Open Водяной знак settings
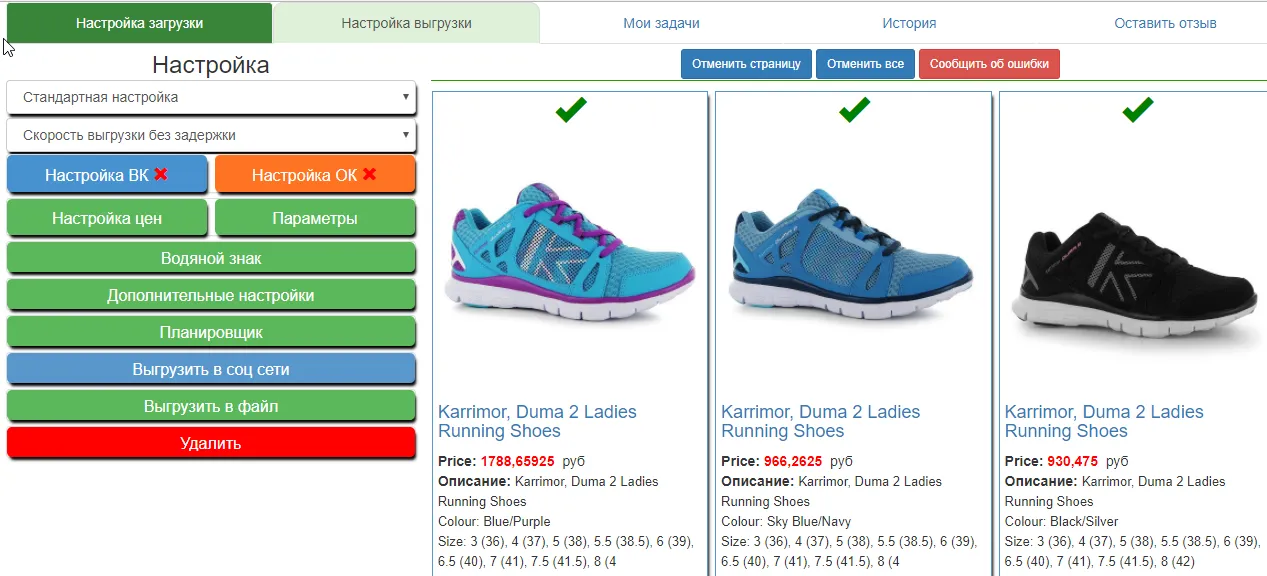1267x576 pixels. [x=211, y=258]
